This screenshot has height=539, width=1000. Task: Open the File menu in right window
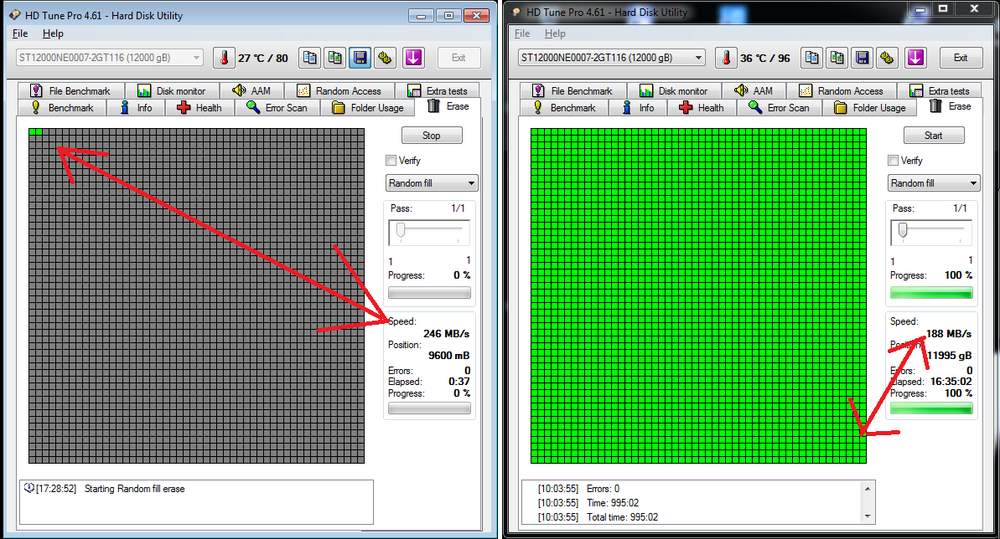[522, 33]
